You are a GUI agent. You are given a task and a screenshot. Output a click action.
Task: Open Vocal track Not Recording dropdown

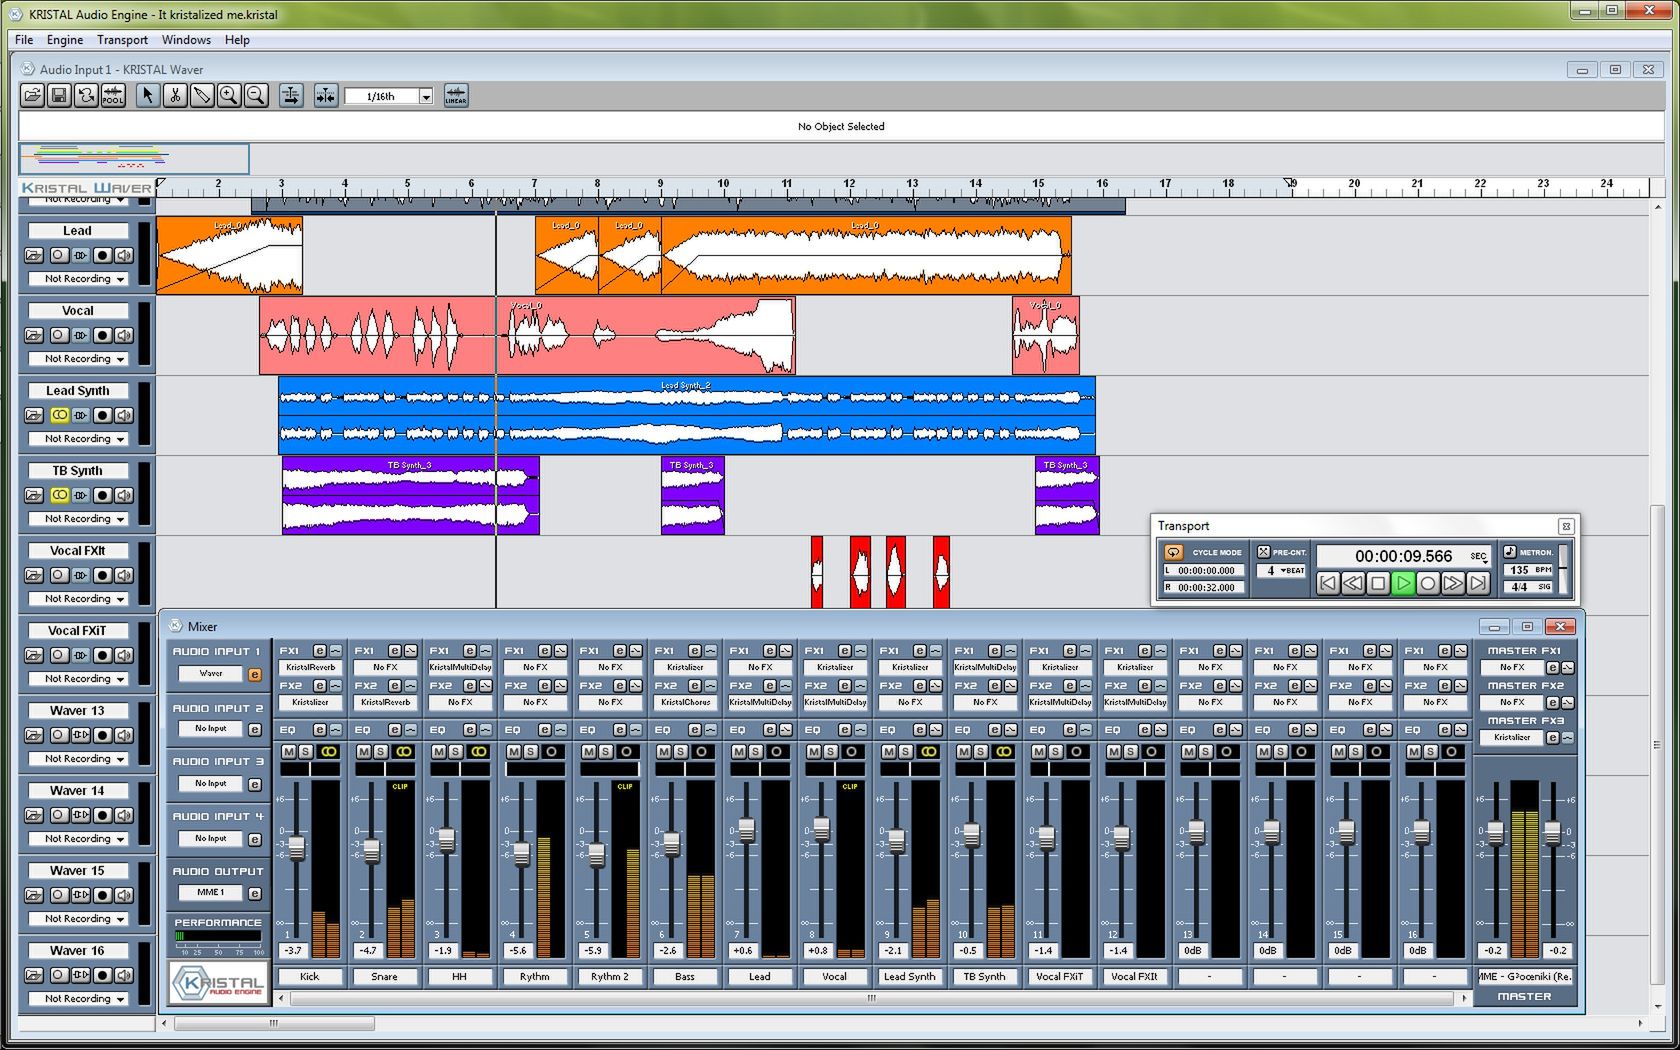point(78,359)
